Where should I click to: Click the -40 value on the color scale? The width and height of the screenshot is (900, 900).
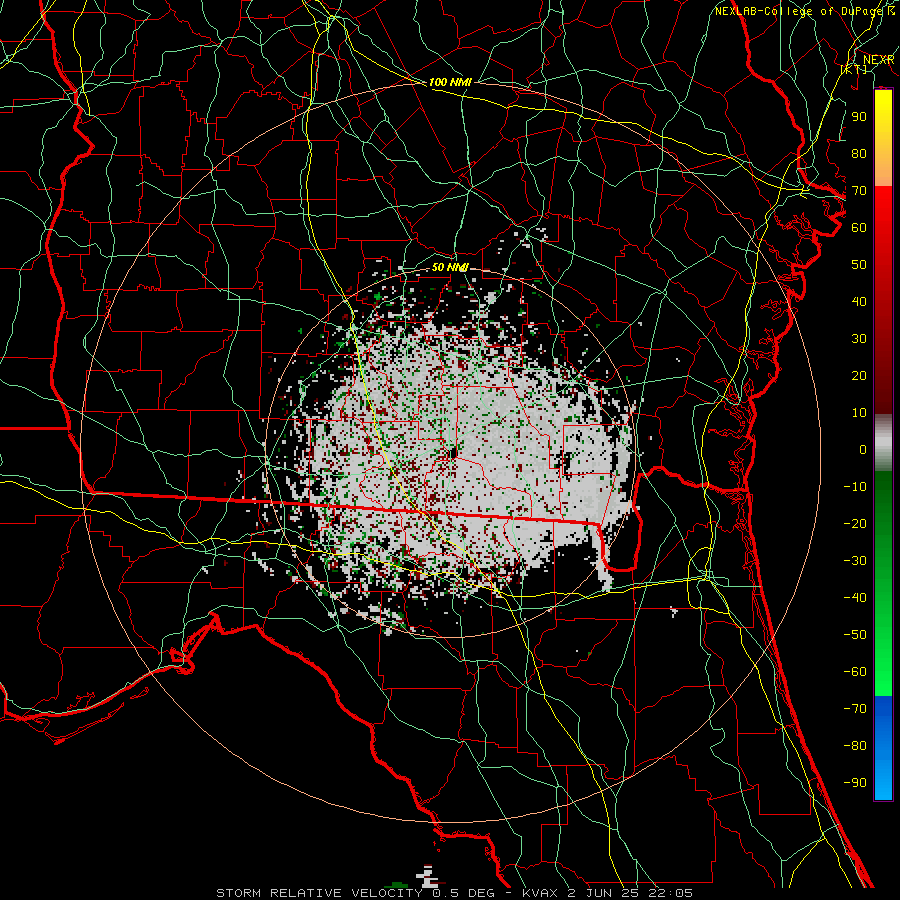pyautogui.click(x=855, y=598)
